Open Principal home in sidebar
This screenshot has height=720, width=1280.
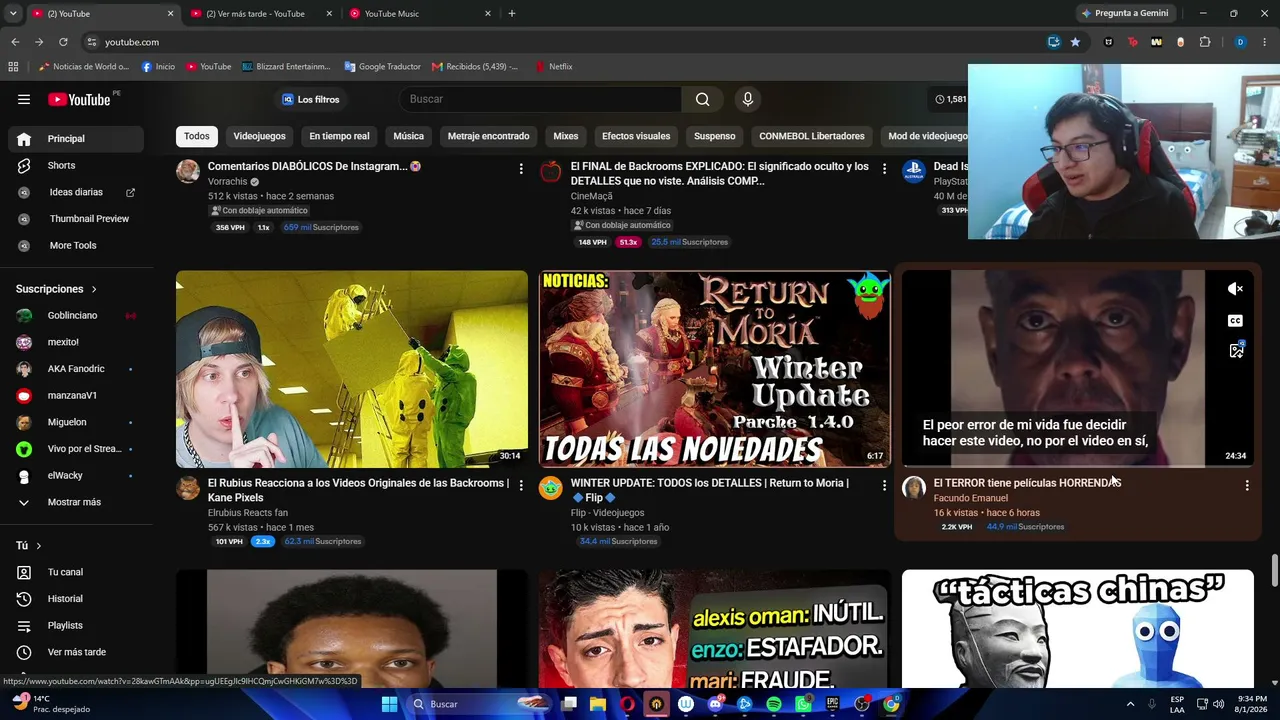(76, 139)
